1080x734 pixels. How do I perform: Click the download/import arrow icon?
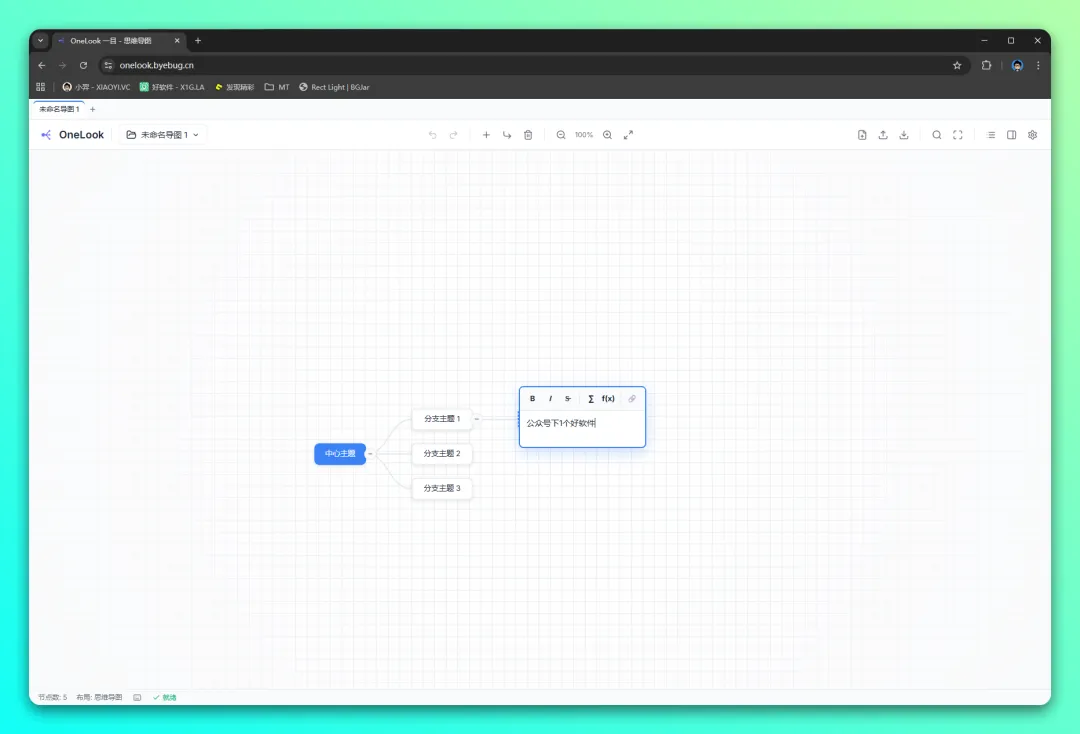pos(904,135)
